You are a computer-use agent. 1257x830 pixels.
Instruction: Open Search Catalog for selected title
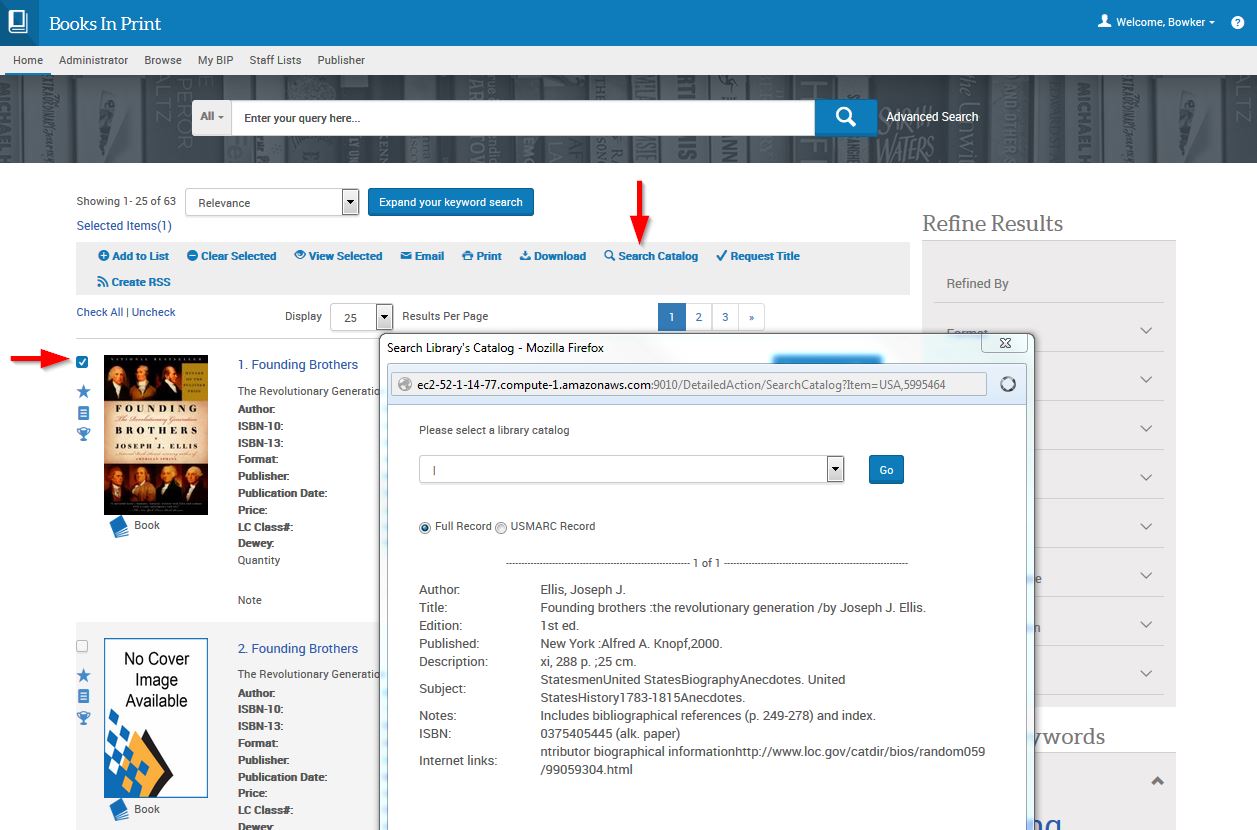651,256
